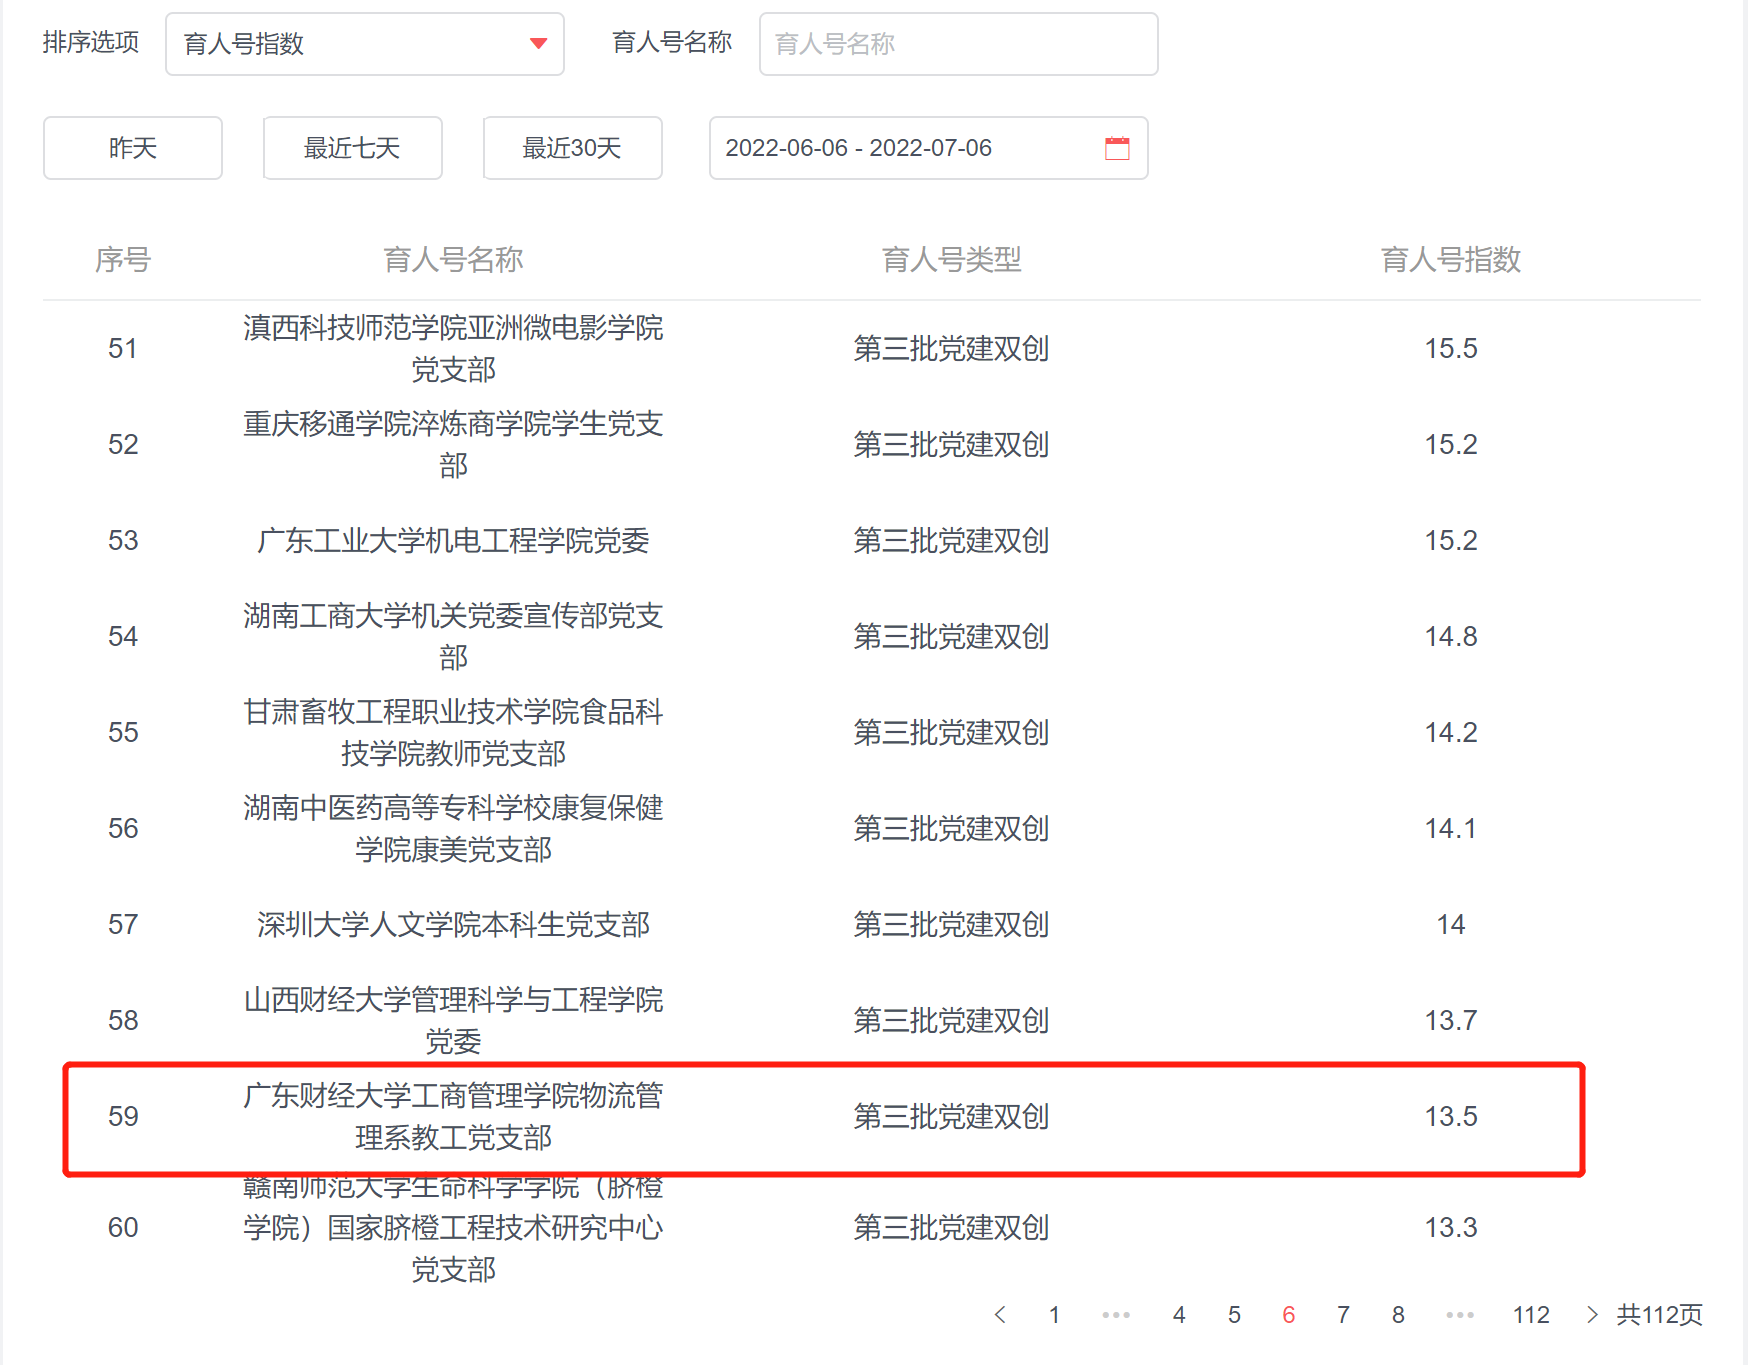Screen dimensions: 1748x1365
Task: Click the 排序选项 label
Action: click(x=91, y=42)
